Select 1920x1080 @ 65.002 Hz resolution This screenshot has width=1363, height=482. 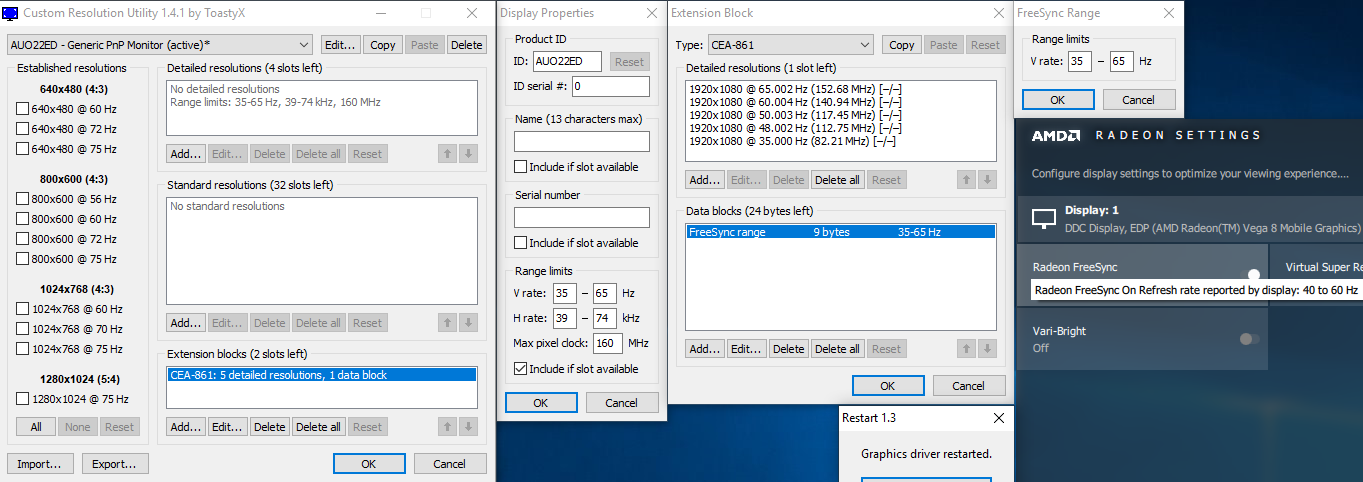click(x=841, y=89)
